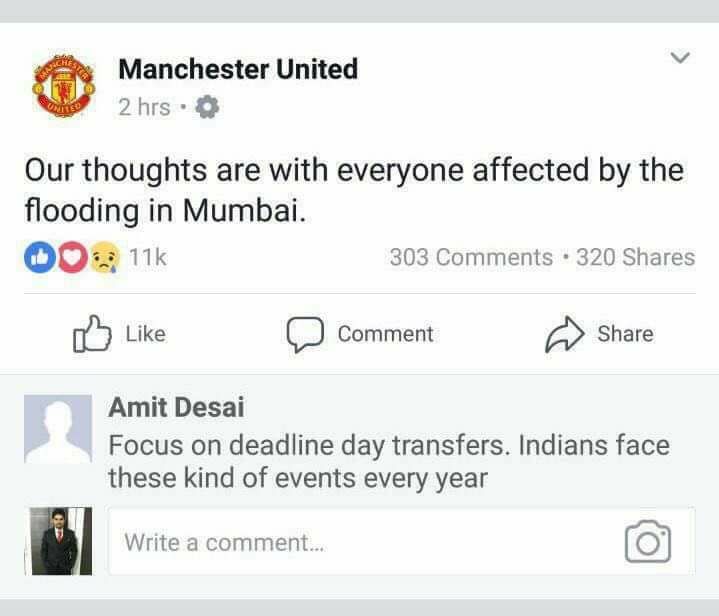Viewport: 719px width, 616px height.
Task: Click your own profile photo beside comment box
Action: [60, 540]
